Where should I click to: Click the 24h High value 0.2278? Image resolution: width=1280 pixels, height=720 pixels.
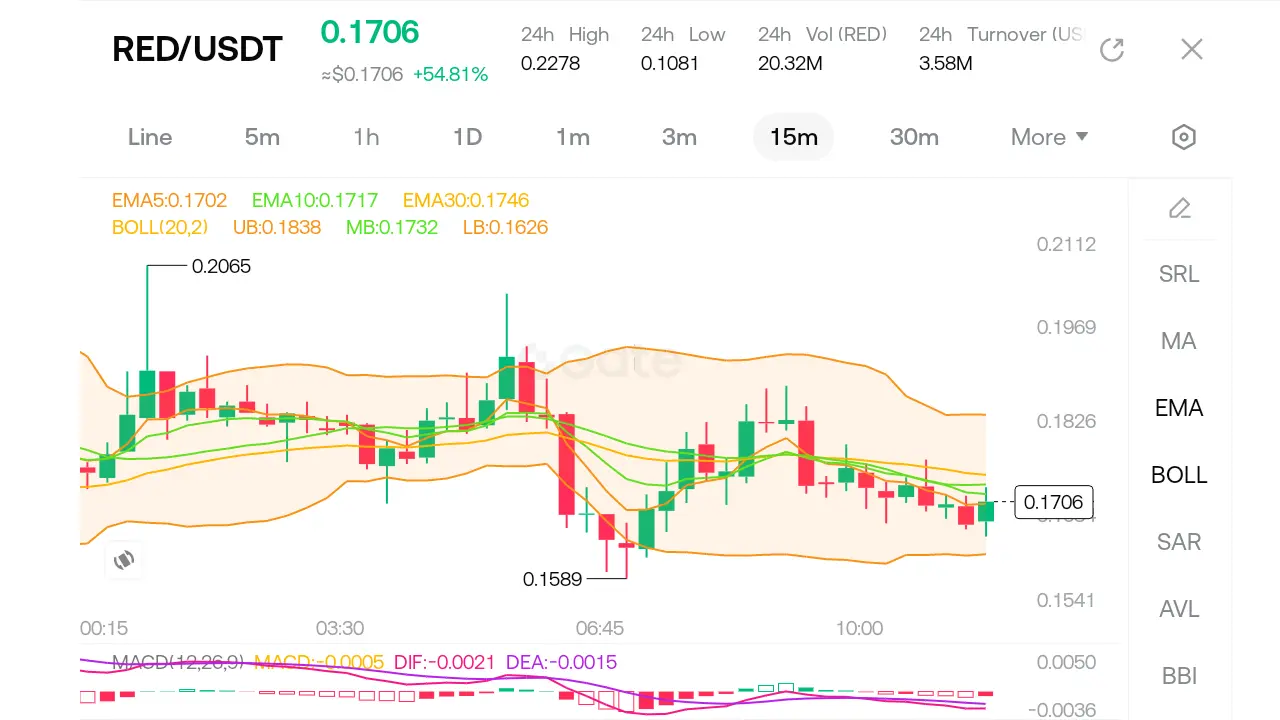(550, 64)
